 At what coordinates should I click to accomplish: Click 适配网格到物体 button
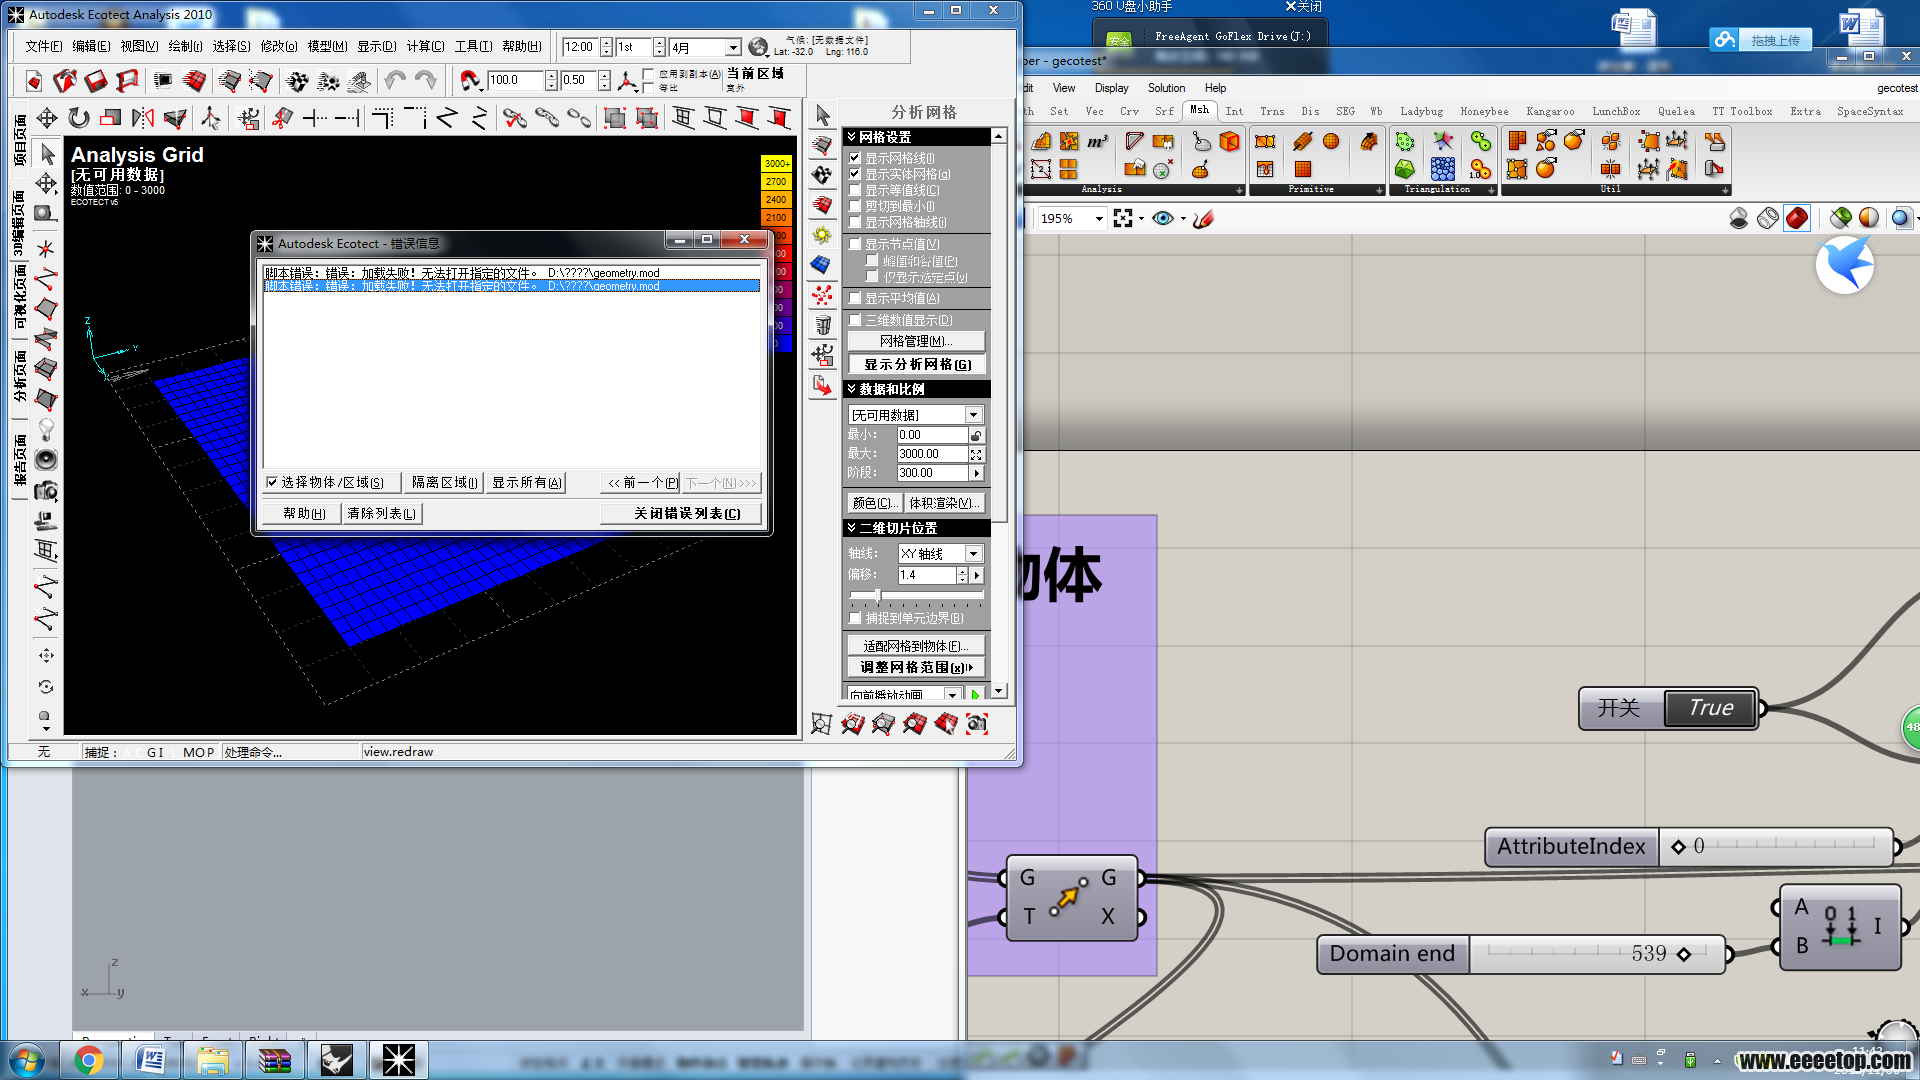916,646
